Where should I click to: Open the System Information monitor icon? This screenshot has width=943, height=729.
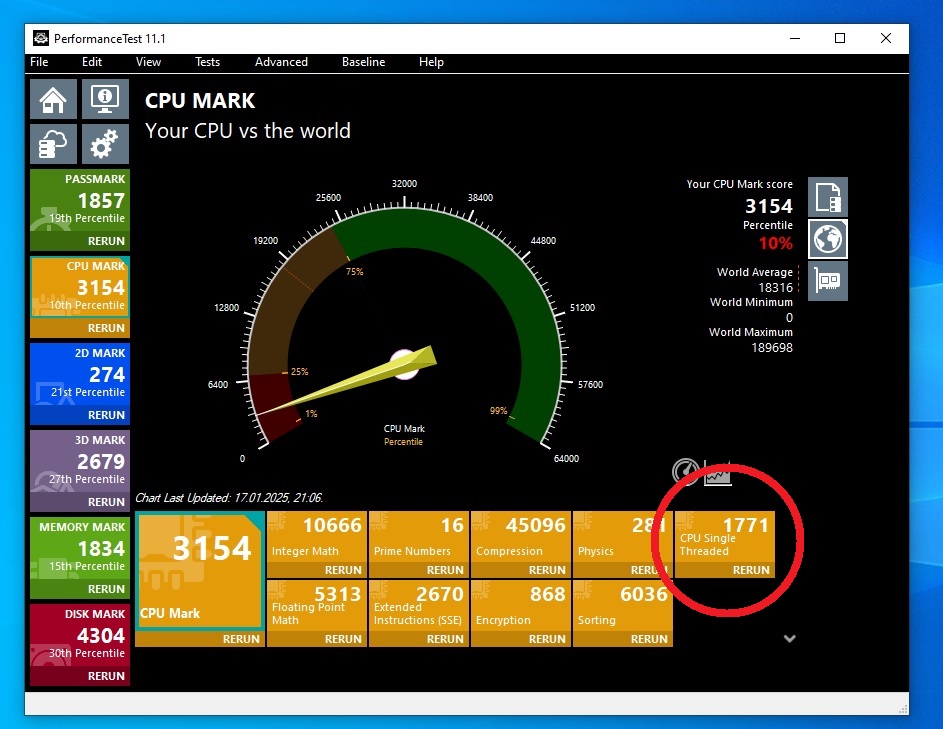[x=105, y=99]
